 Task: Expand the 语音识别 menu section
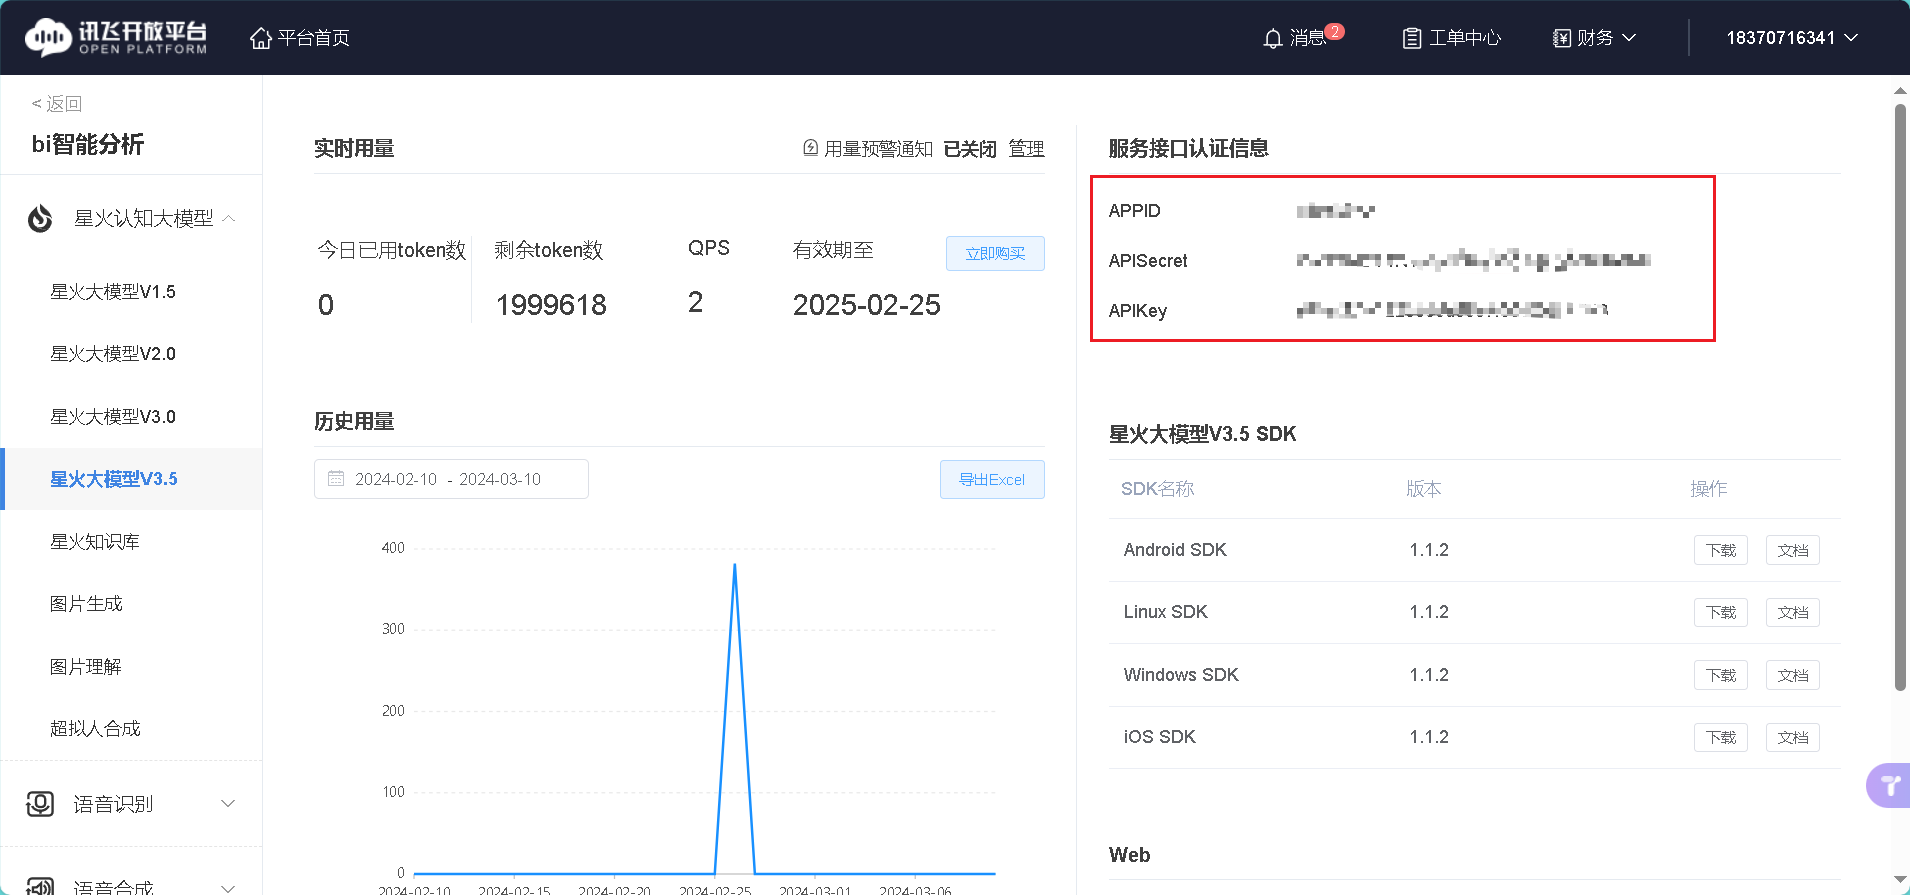point(228,804)
